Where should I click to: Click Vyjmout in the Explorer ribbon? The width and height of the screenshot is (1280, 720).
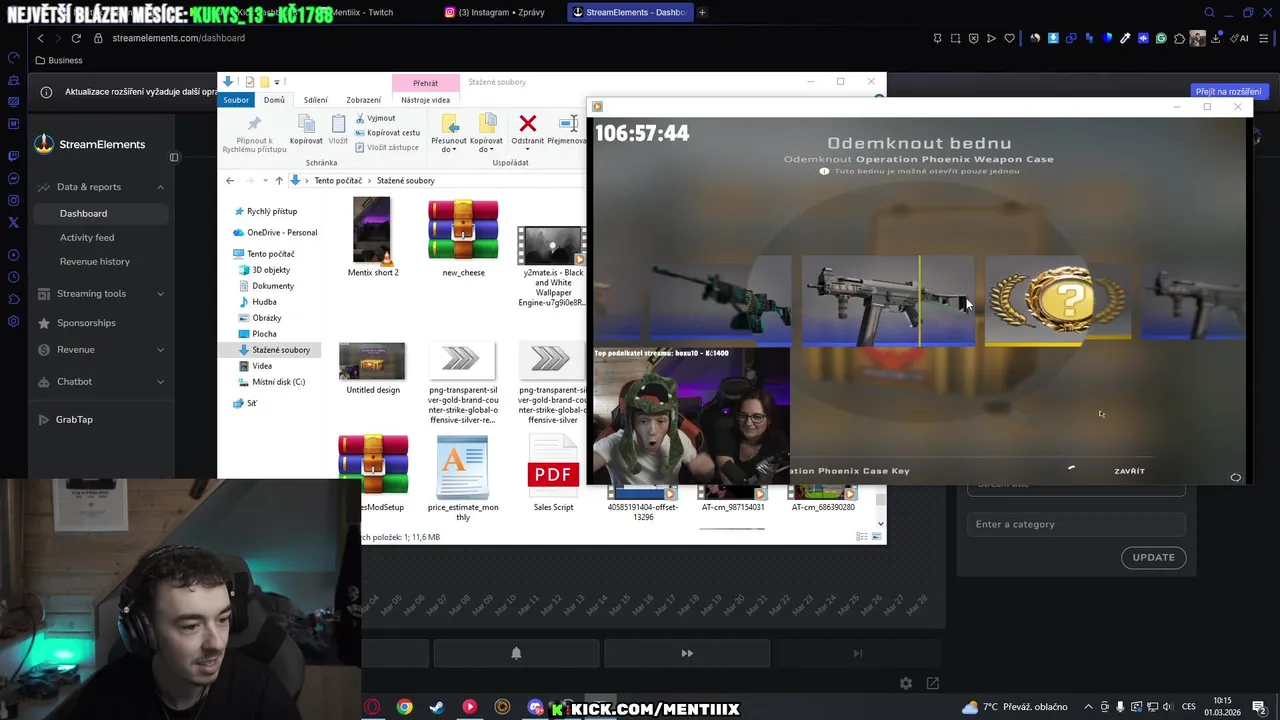coord(375,118)
